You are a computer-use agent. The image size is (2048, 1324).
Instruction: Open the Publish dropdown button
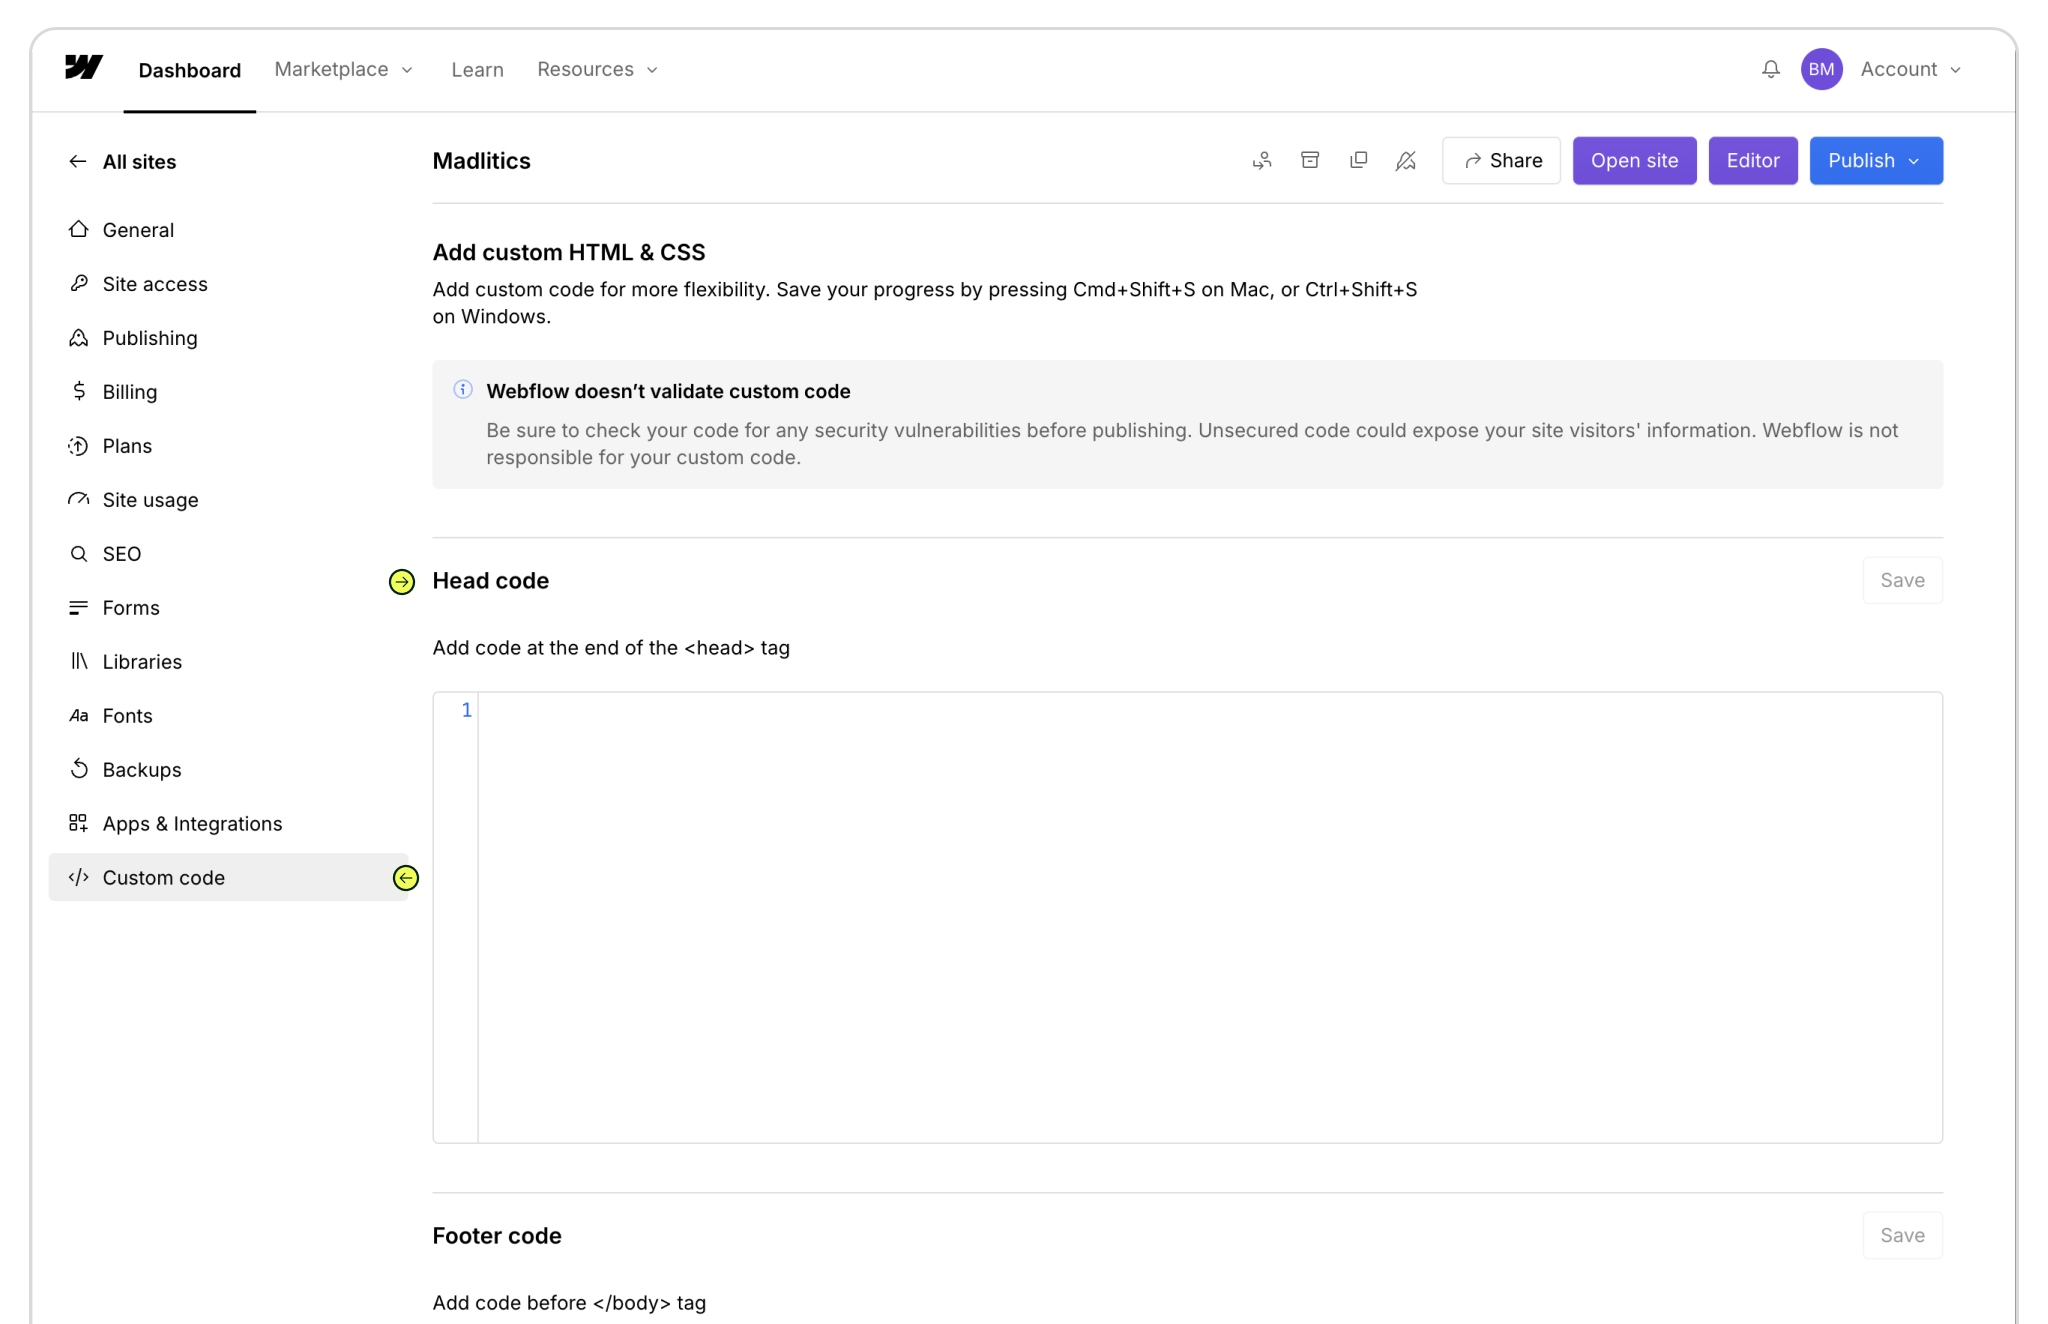coord(1875,161)
